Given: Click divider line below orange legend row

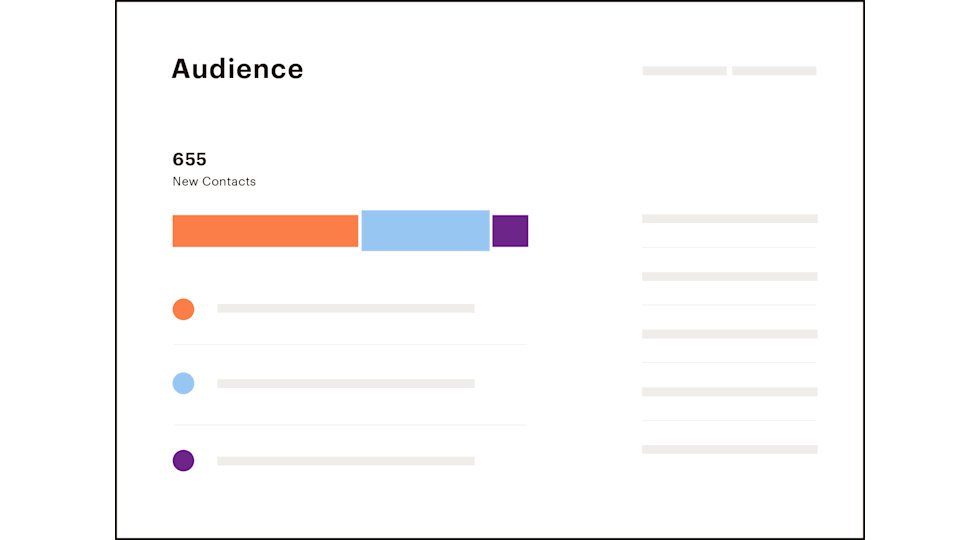Looking at the screenshot, I should tap(350, 345).
